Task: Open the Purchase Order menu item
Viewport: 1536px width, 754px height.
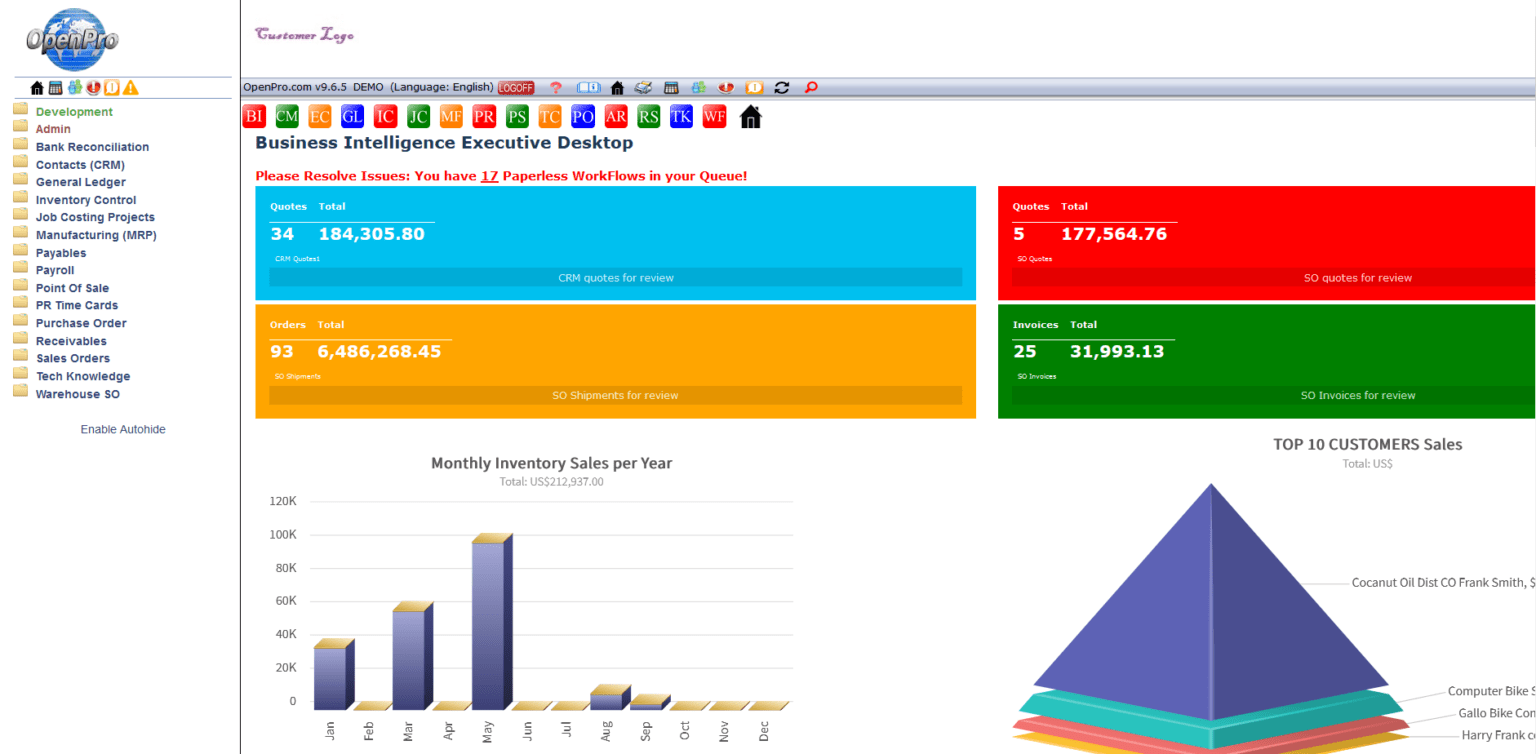Action: coord(81,323)
